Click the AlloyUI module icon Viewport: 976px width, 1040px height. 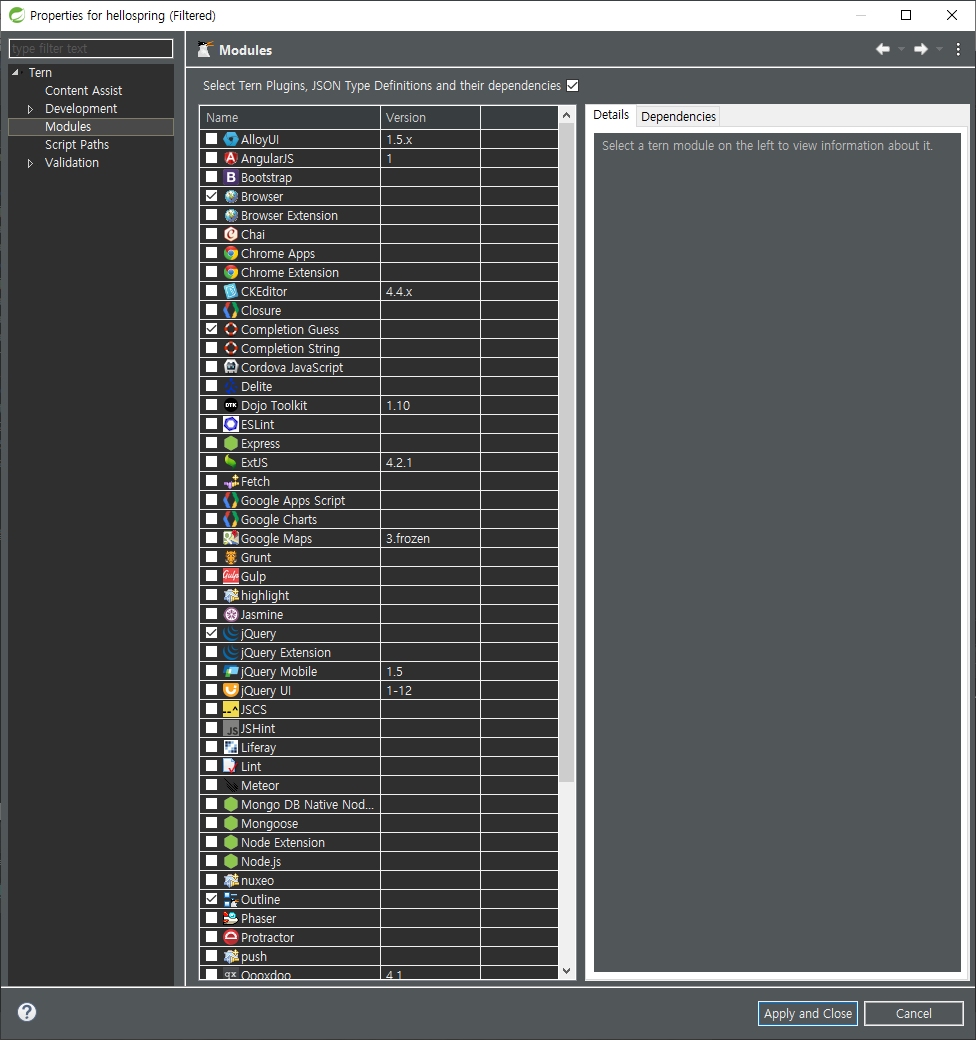coord(231,139)
